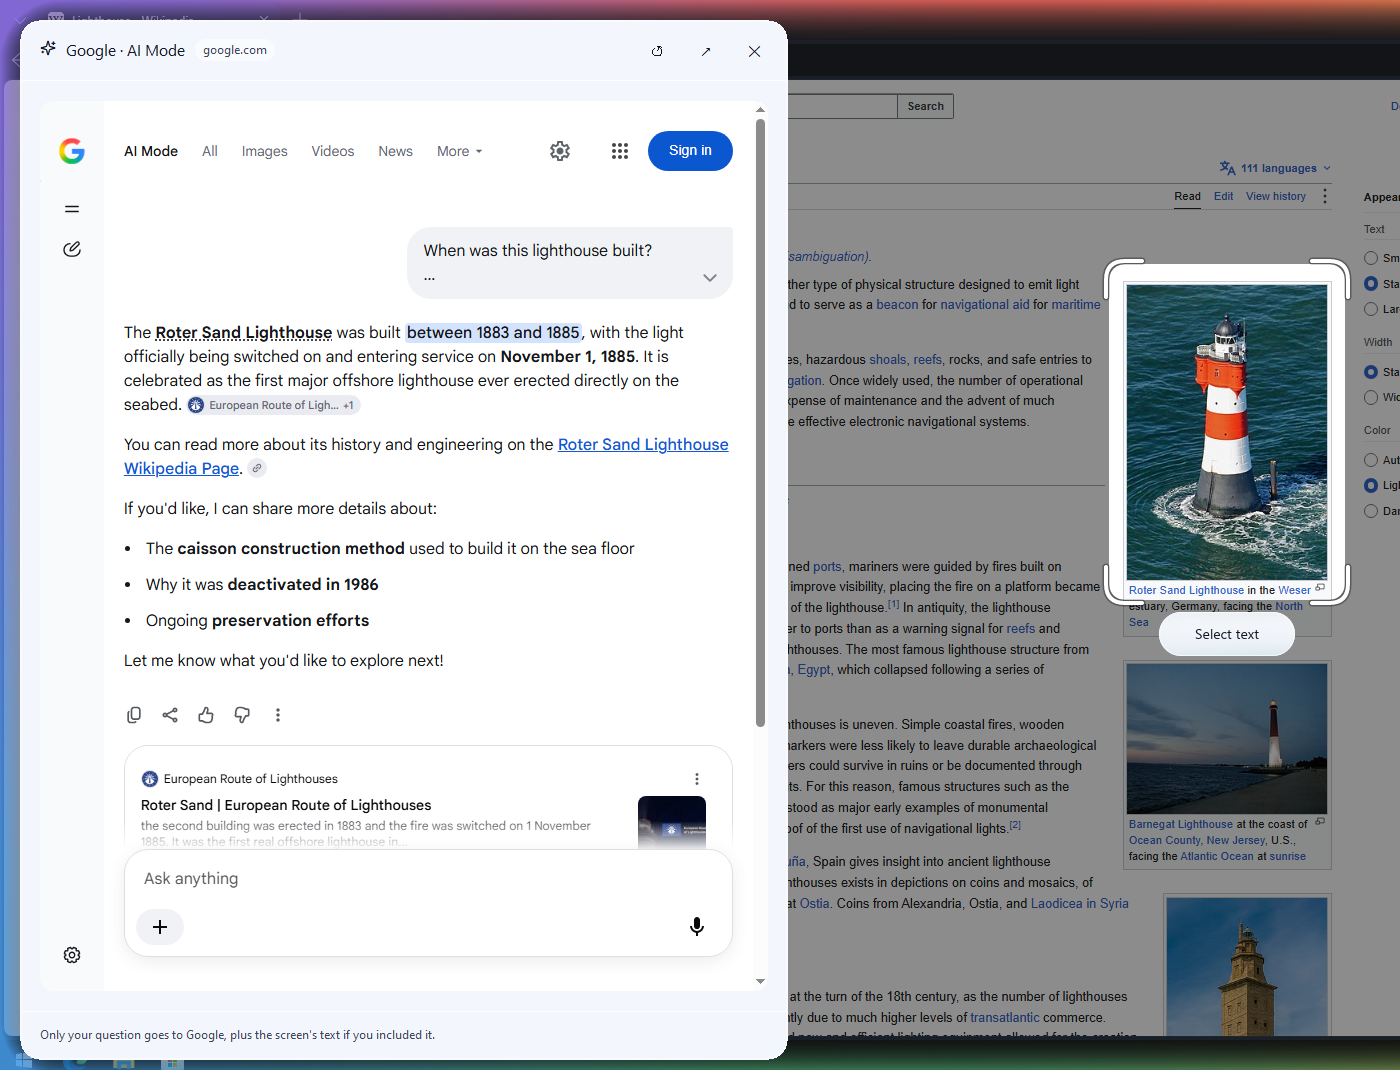Image resolution: width=1400 pixels, height=1070 pixels.
Task: Start voice input with the microphone
Action: point(697,927)
